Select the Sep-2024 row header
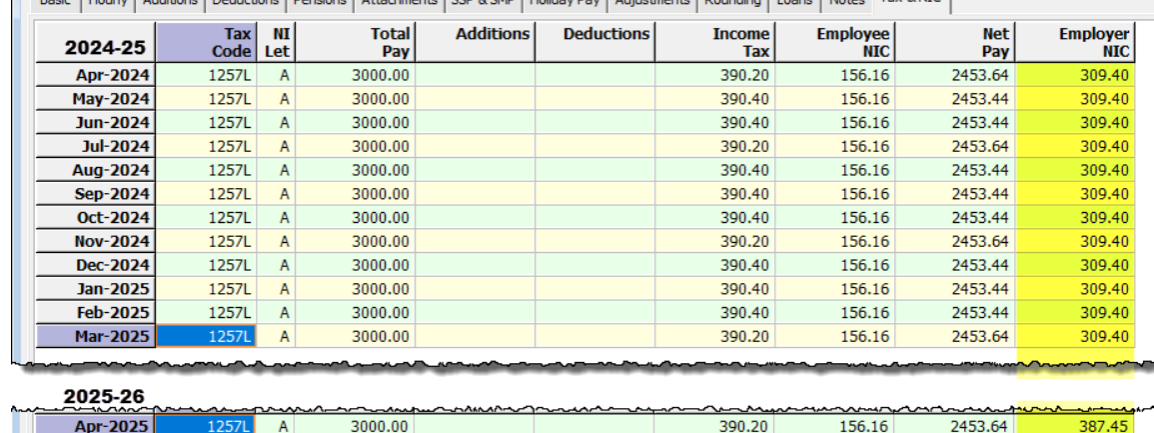Image resolution: width=1154 pixels, height=433 pixels. click(96, 194)
